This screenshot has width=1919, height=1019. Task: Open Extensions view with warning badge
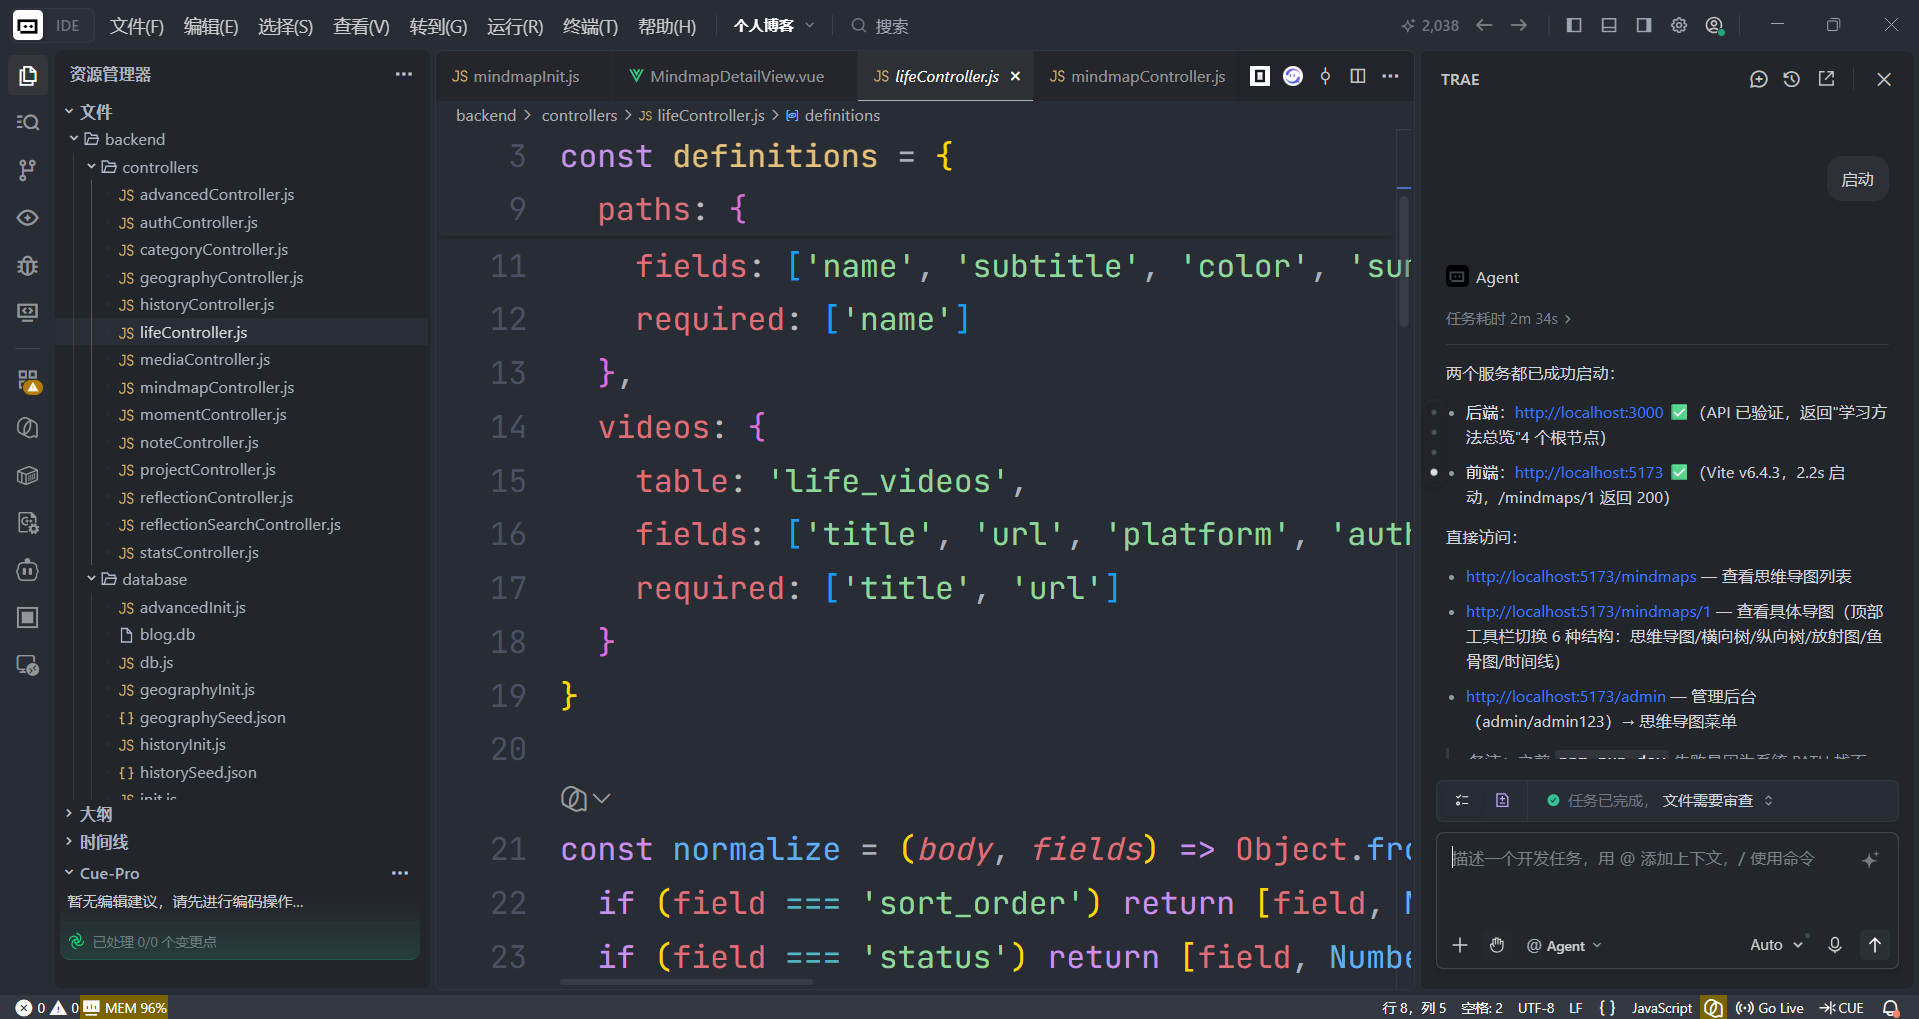28,380
